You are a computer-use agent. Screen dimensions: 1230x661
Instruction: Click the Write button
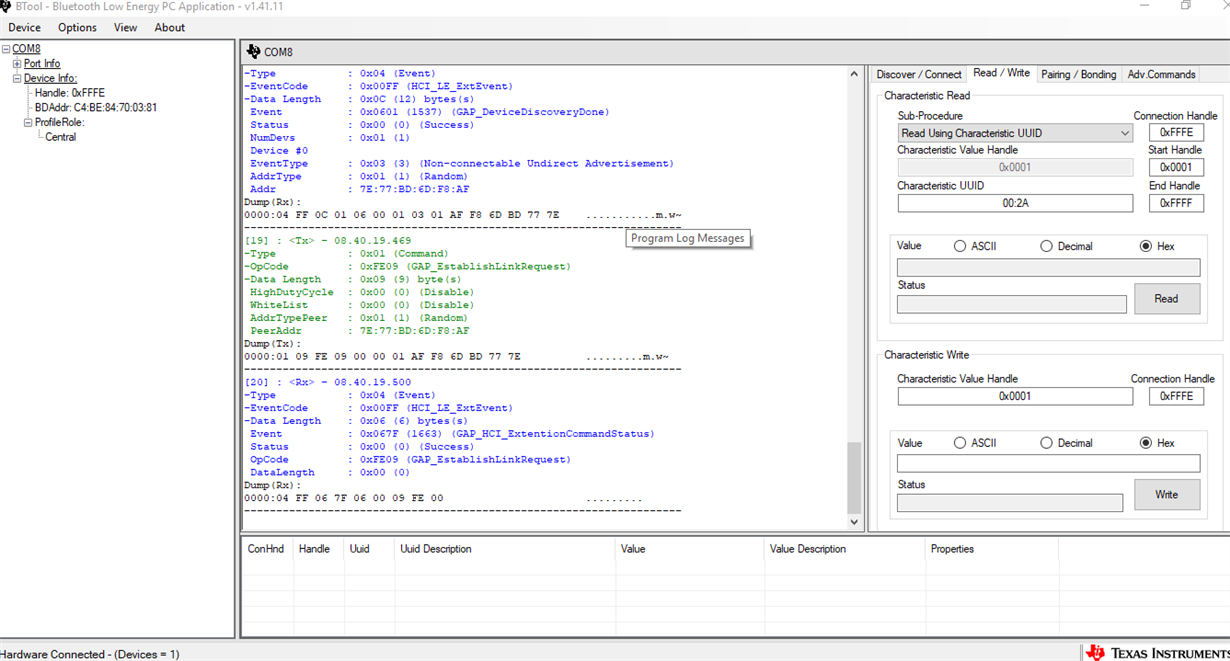click(1166, 495)
